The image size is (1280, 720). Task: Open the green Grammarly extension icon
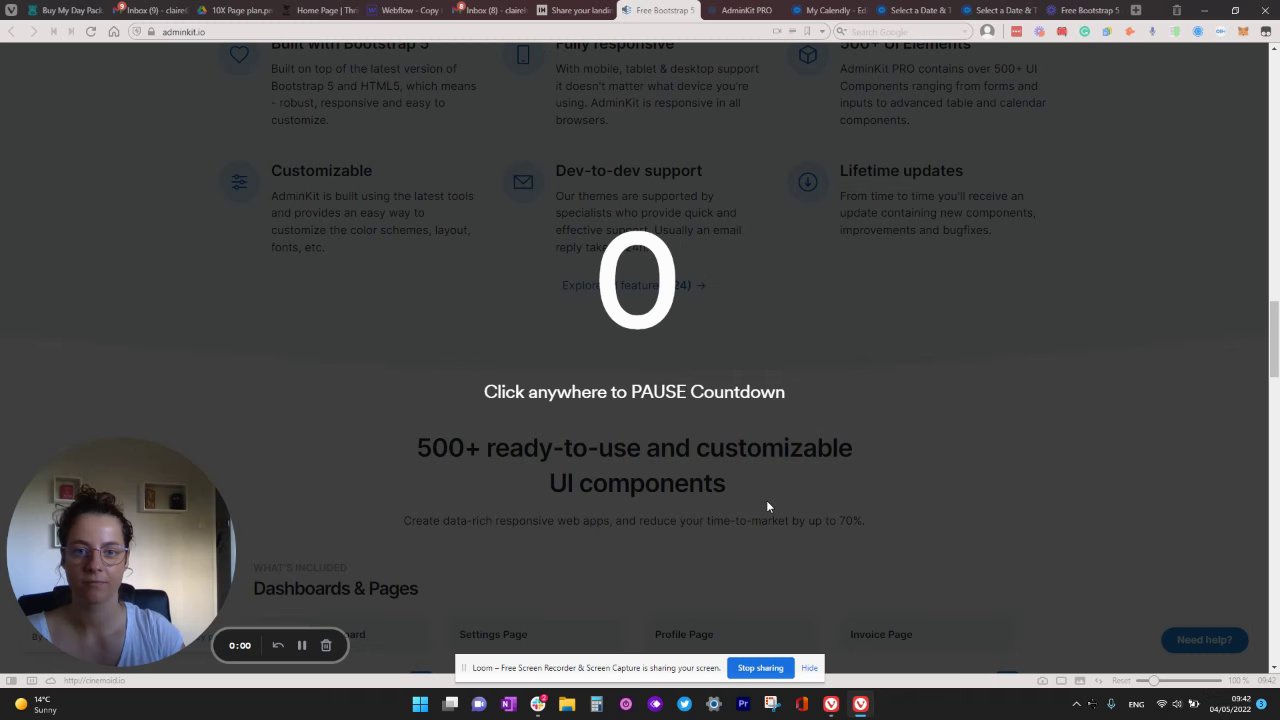pyautogui.click(x=1085, y=32)
